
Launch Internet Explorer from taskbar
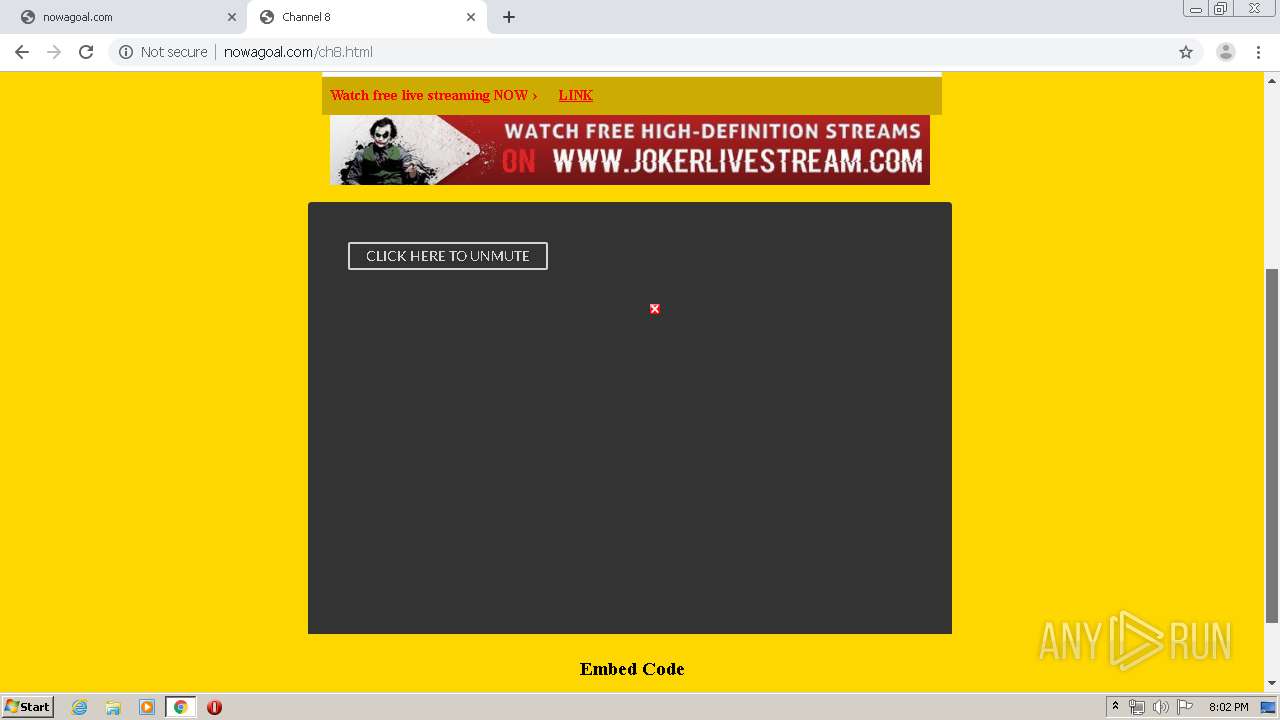[x=80, y=707]
